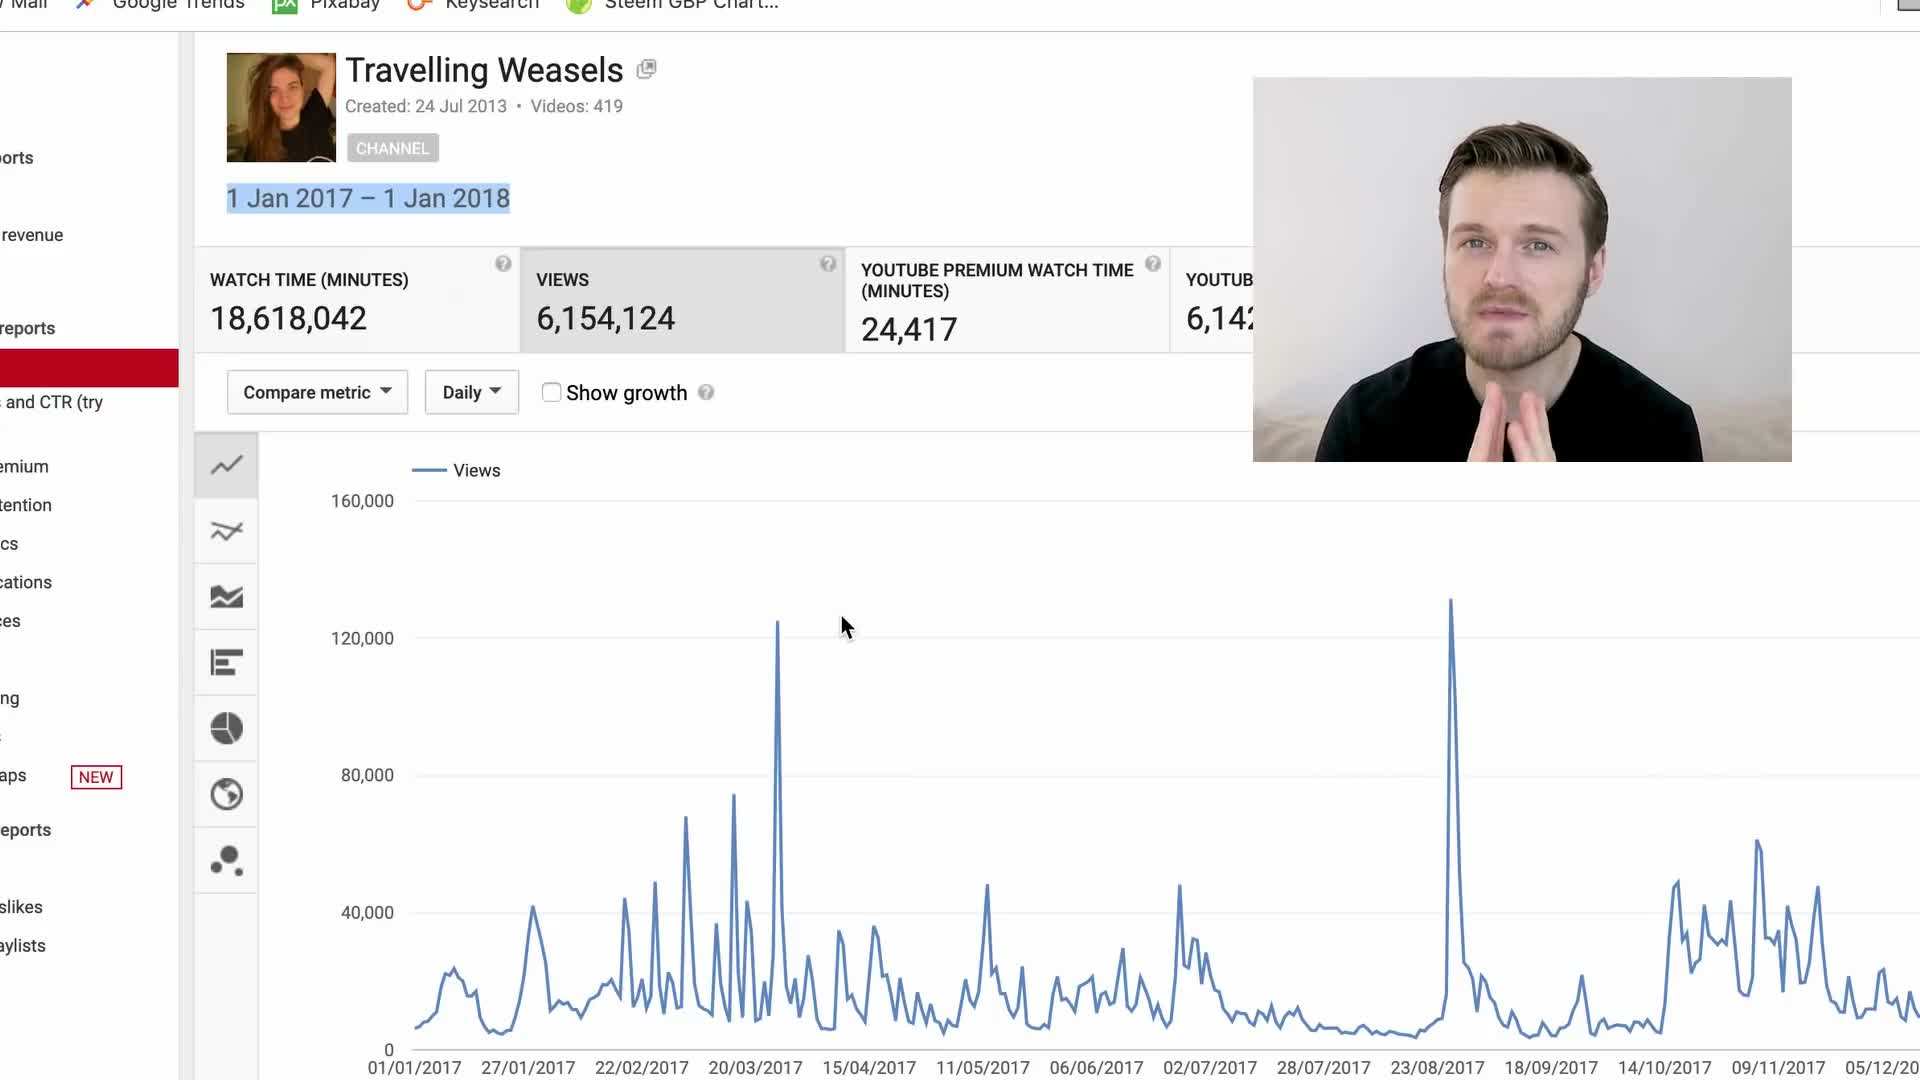1920x1080 pixels.
Task: Select the Views metric tab
Action: 682,300
